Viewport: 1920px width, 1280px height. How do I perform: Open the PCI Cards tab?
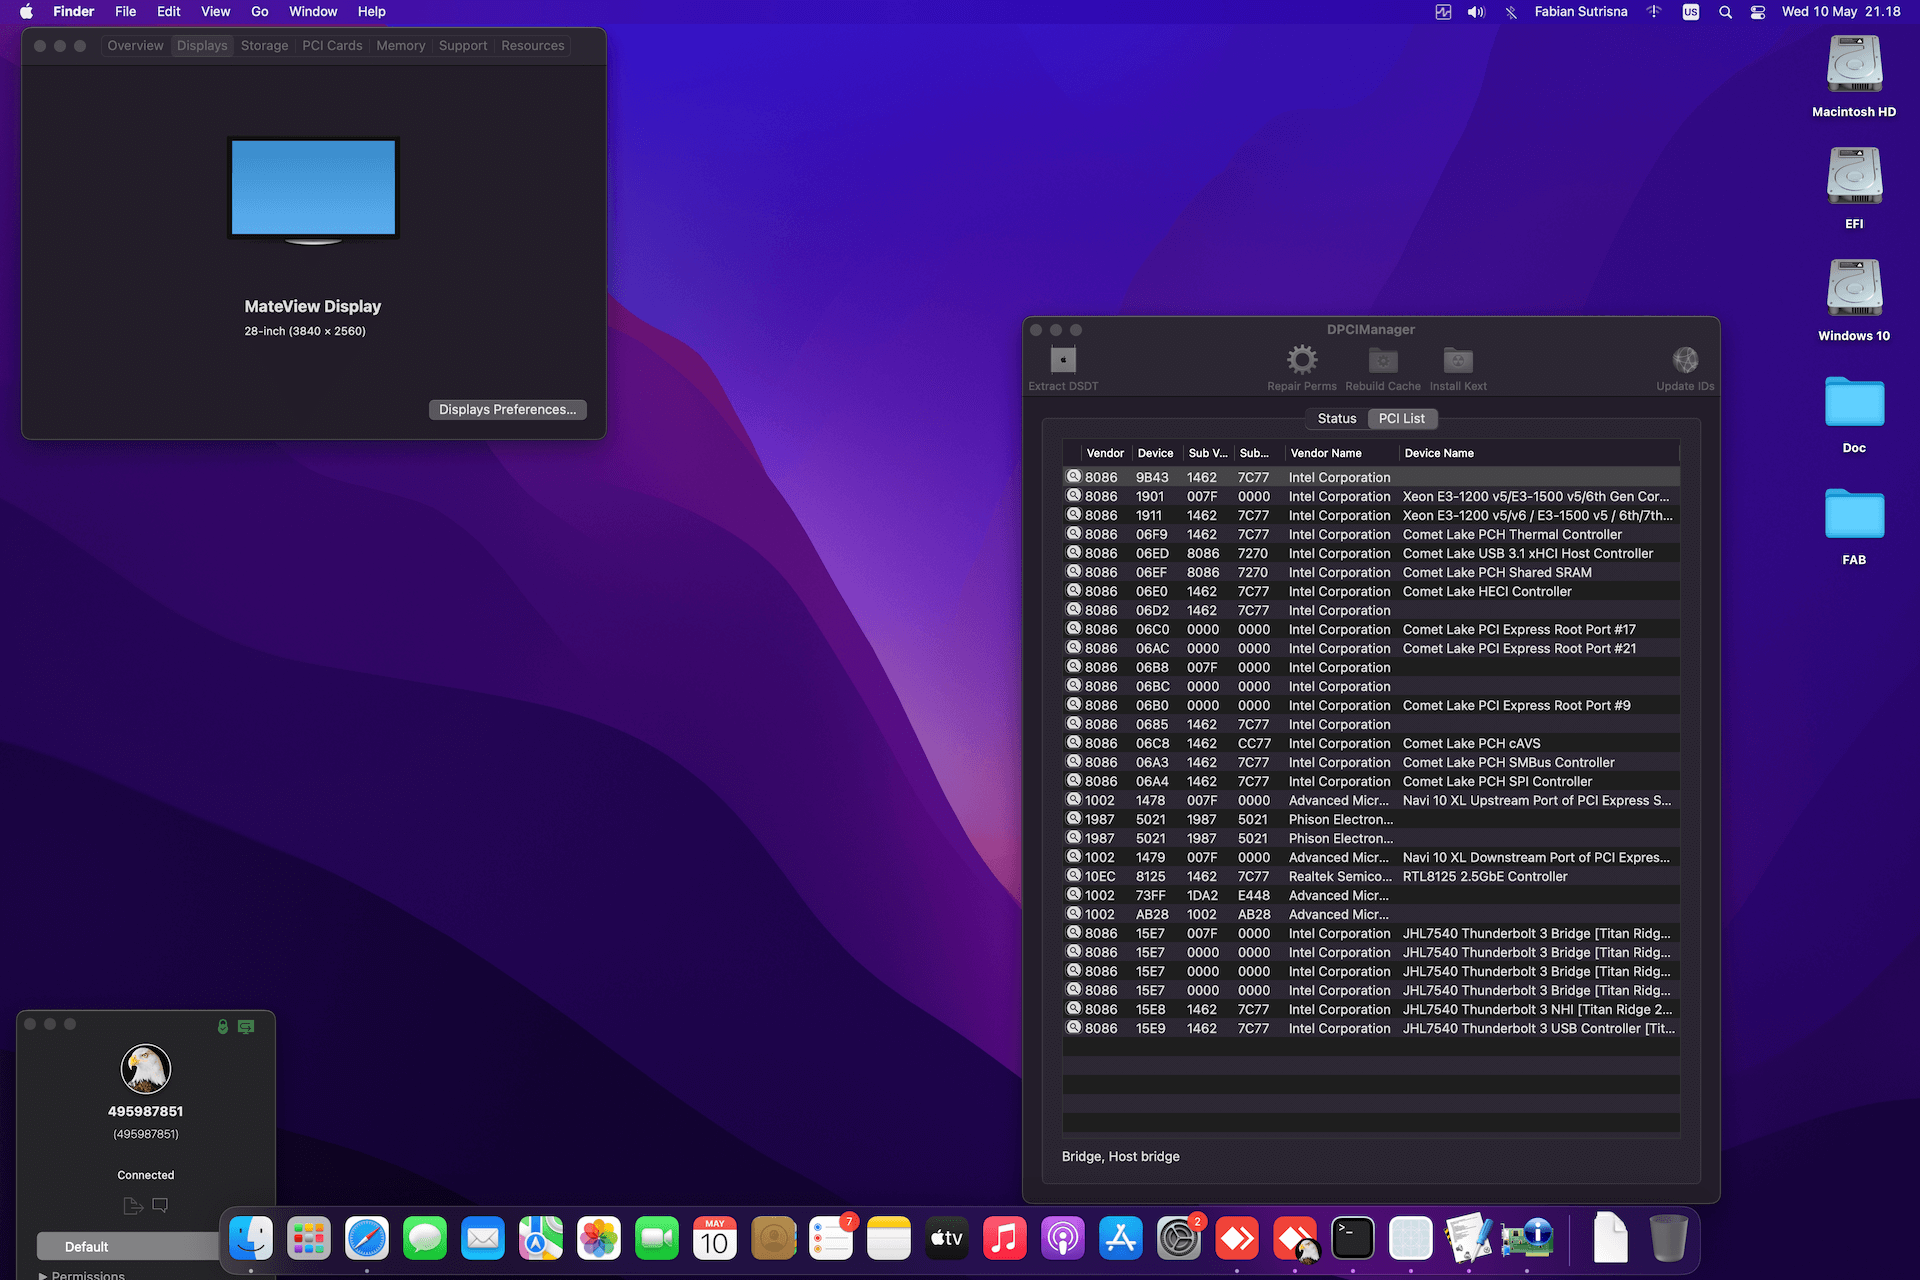(x=332, y=46)
